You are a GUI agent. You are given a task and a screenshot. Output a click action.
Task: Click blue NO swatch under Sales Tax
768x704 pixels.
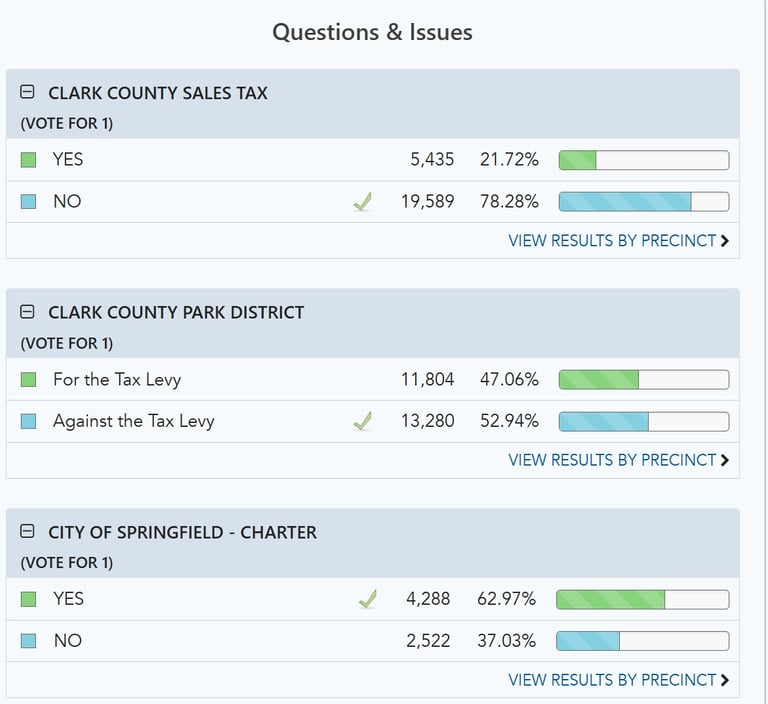[x=29, y=202]
